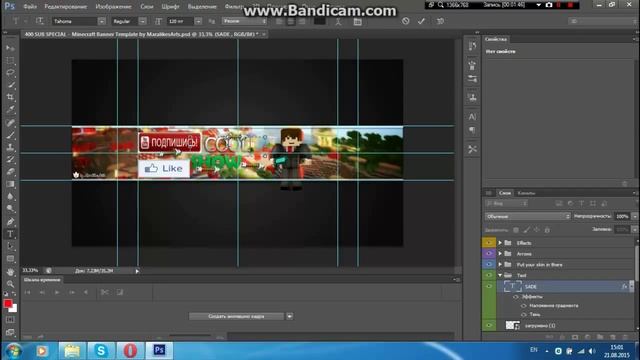Screen dimensions: 640x360
Task: Hide the SADE text layer
Action: pos(489,287)
